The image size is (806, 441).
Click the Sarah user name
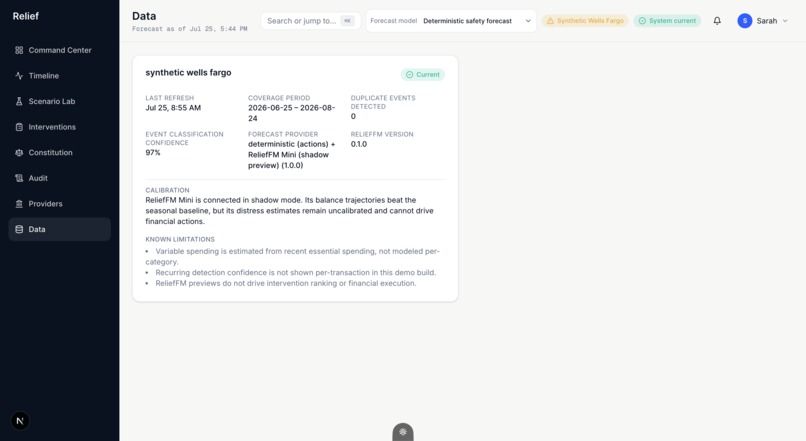(x=766, y=21)
